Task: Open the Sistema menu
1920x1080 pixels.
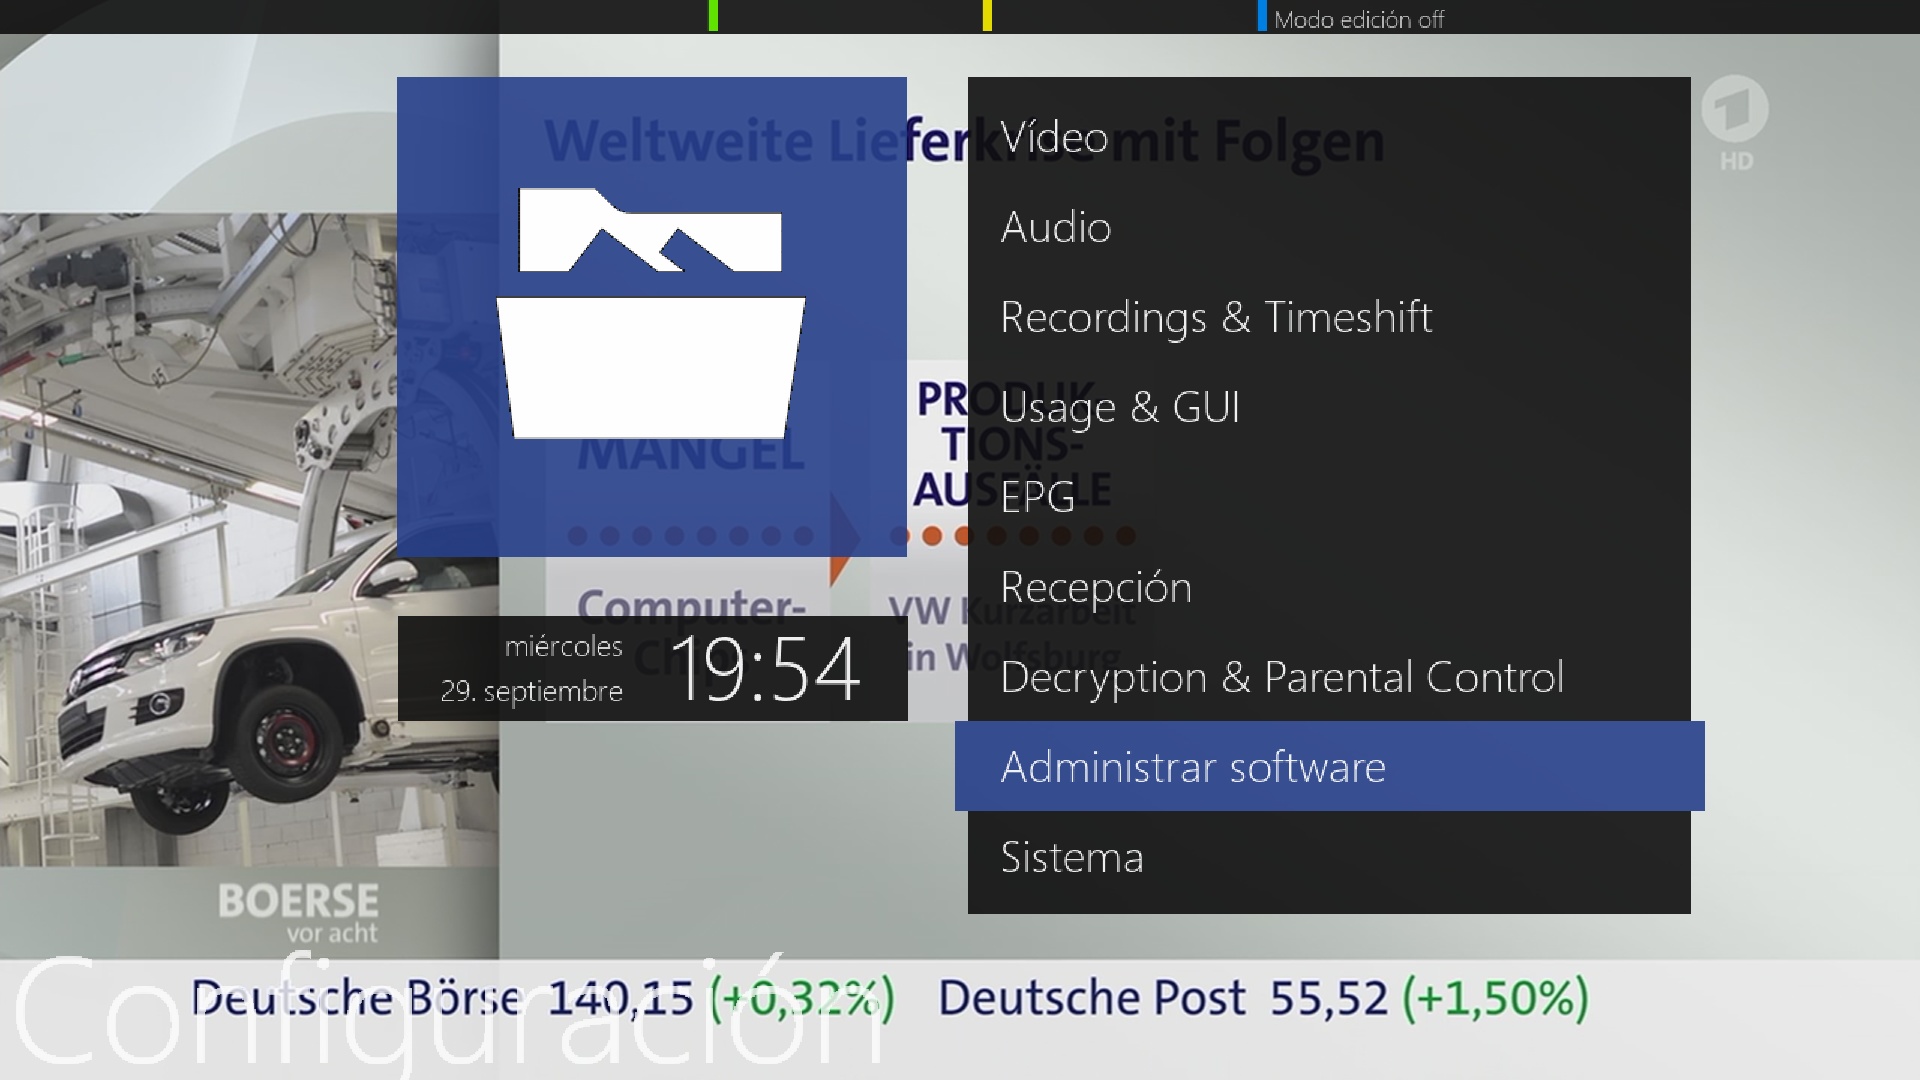Action: (1072, 858)
